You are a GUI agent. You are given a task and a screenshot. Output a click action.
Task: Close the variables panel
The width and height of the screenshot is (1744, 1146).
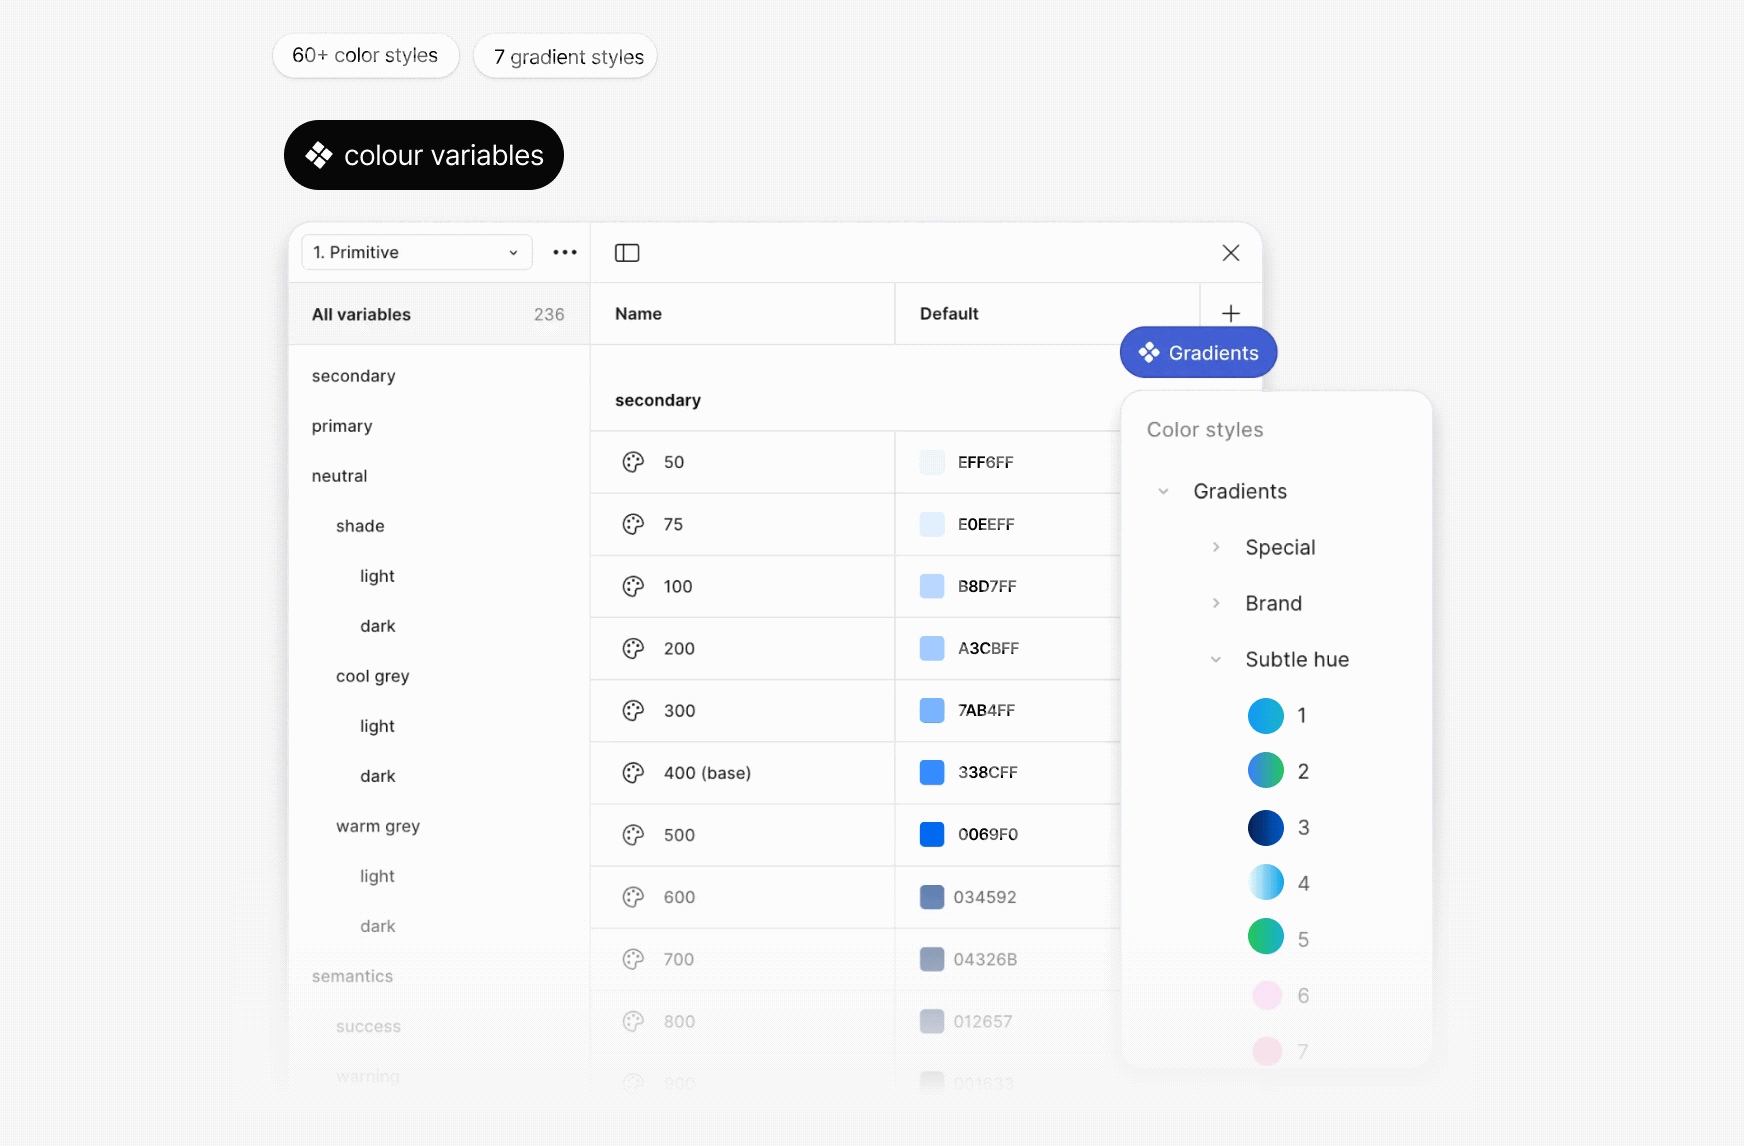[x=1231, y=253]
